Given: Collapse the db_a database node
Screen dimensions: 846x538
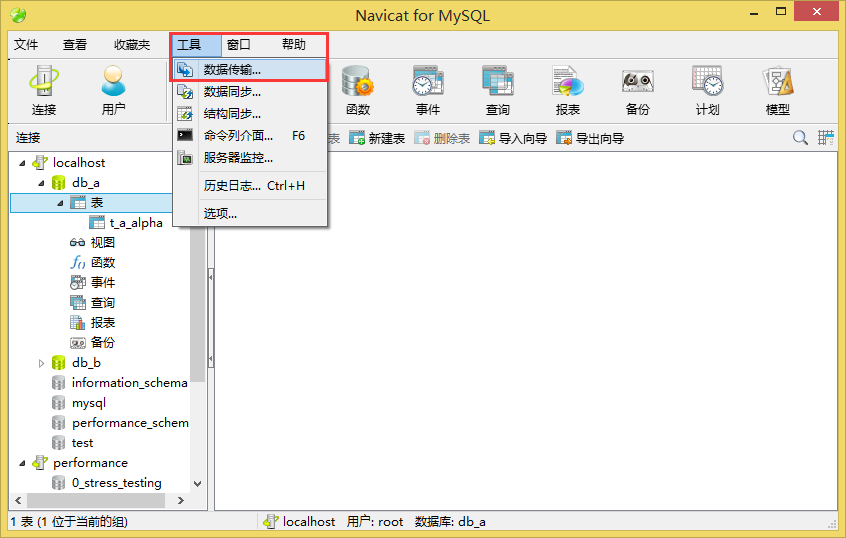Looking at the screenshot, I should 42,183.
